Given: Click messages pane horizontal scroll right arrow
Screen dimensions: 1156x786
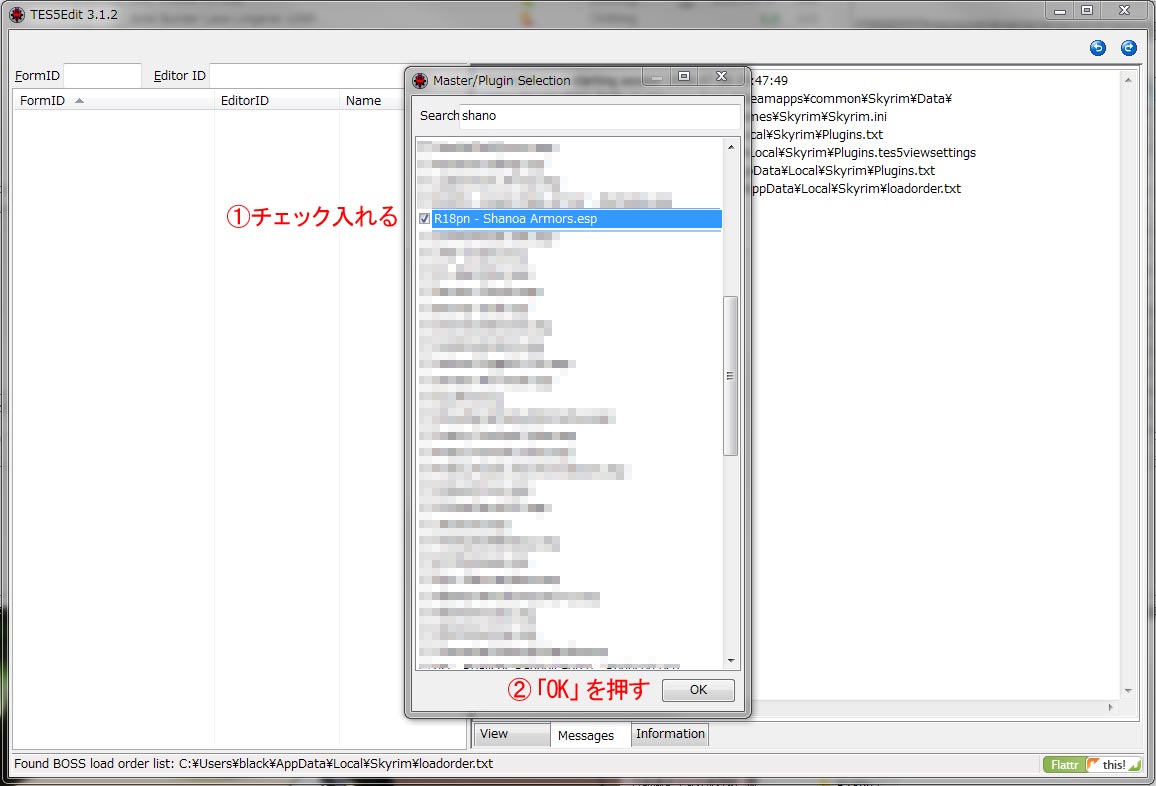Looking at the screenshot, I should pyautogui.click(x=1111, y=707).
